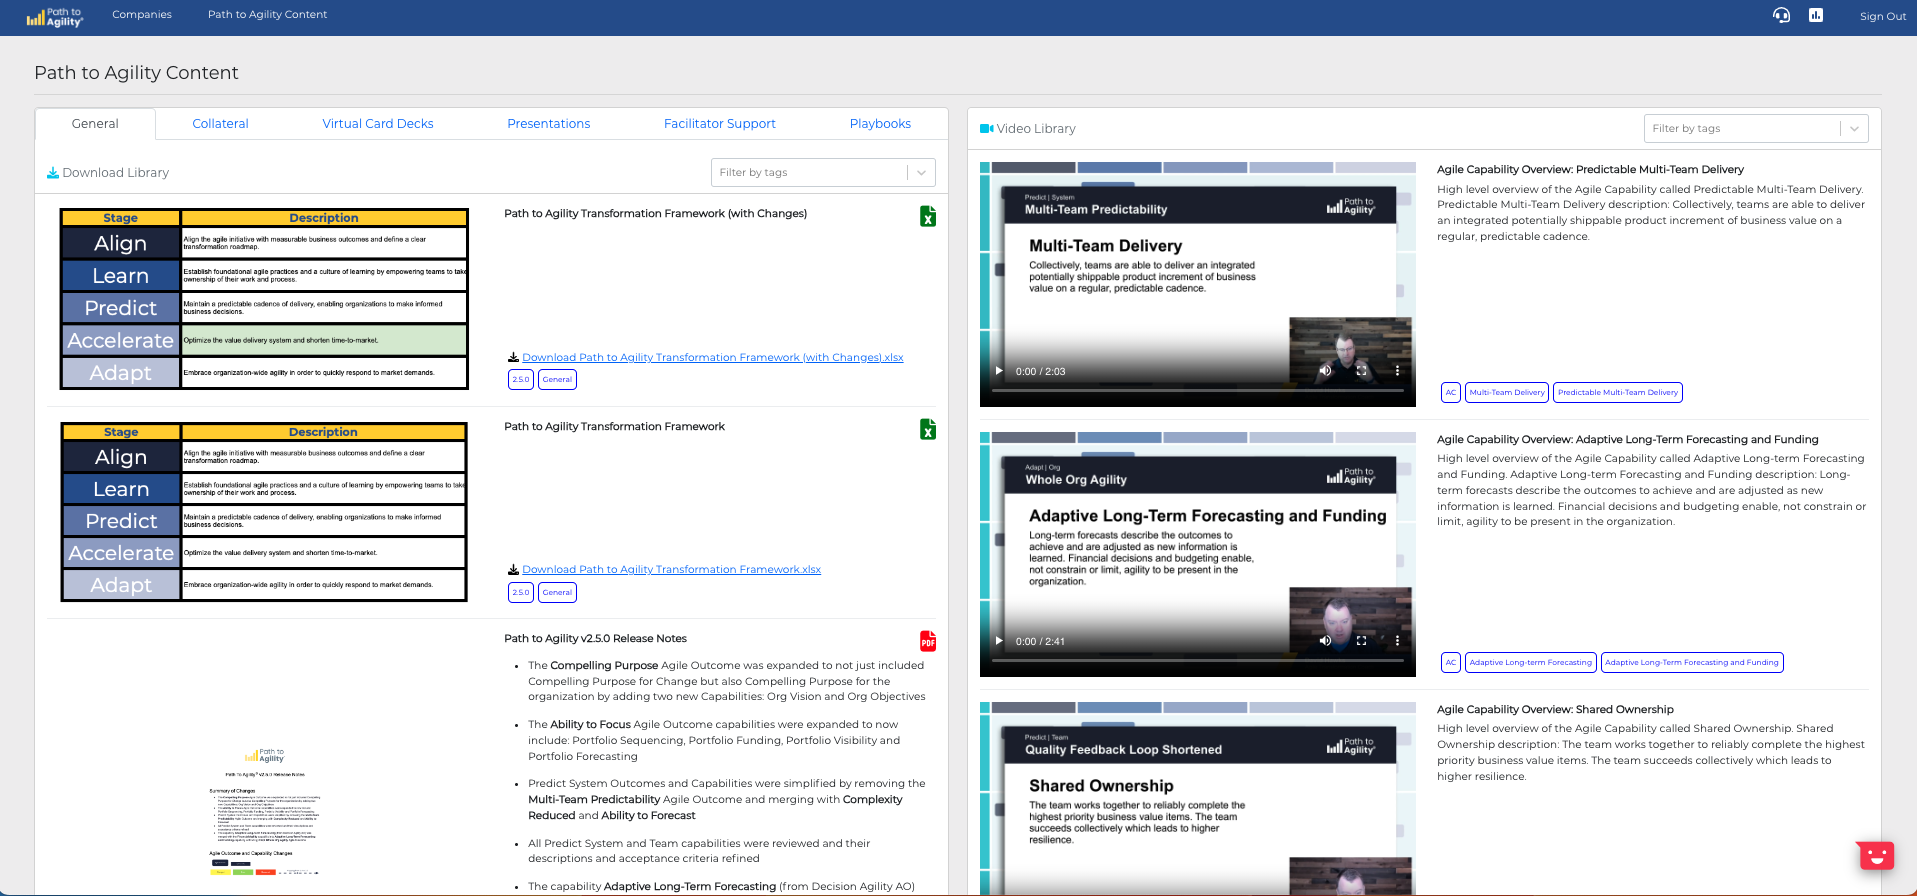Image resolution: width=1917 pixels, height=896 pixels.
Task: Switch to the Presentations tab
Action: pos(549,124)
